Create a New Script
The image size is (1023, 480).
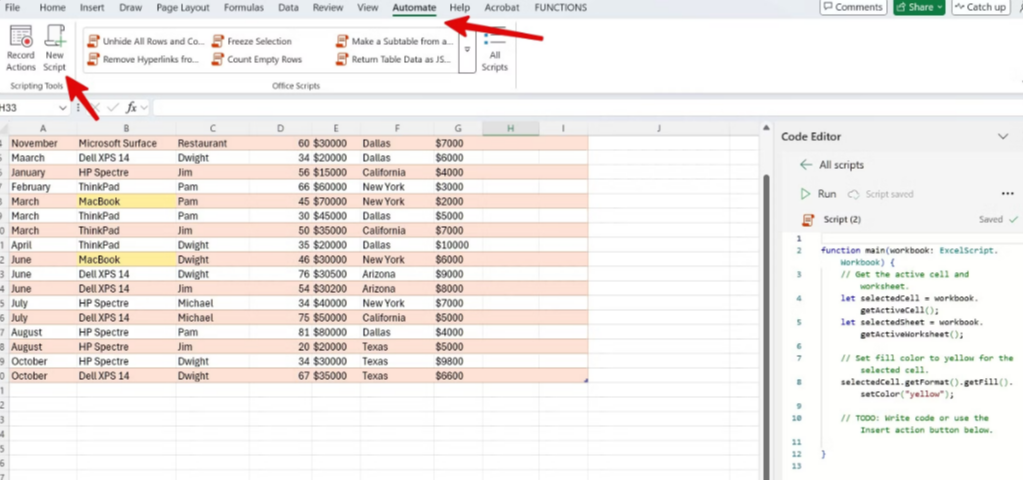(x=55, y=49)
